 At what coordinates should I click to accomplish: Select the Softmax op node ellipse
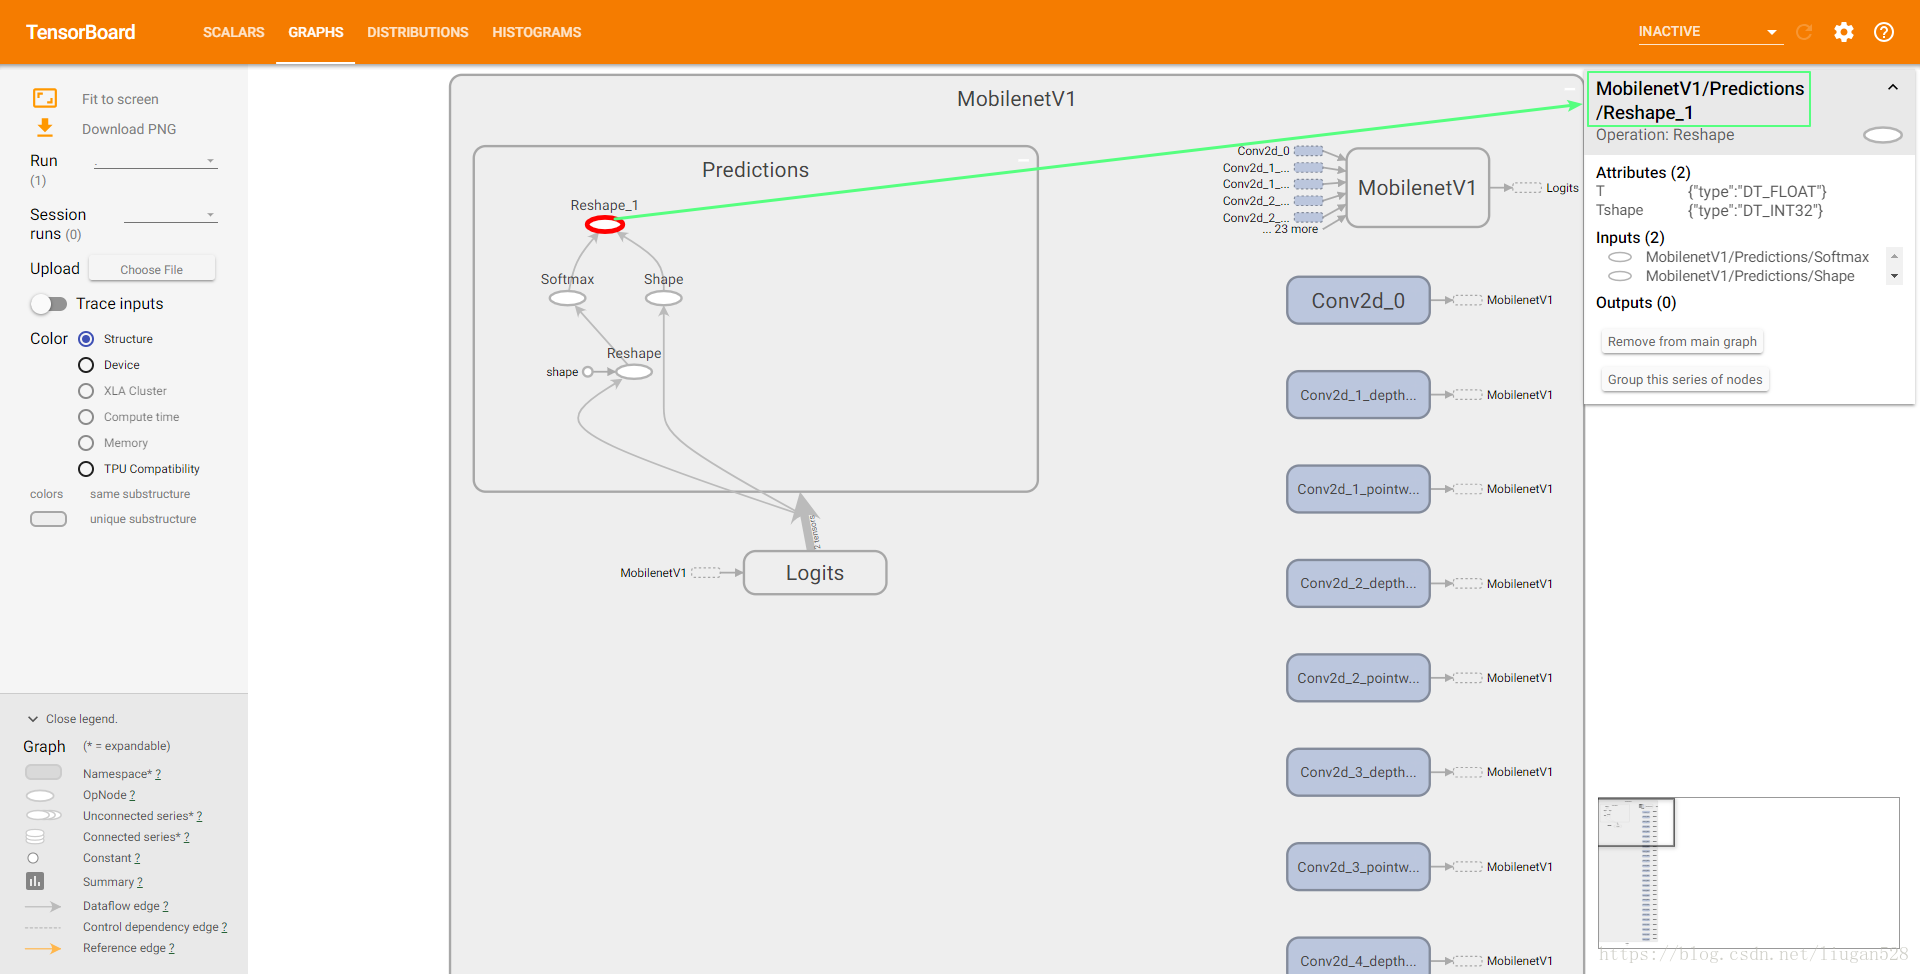click(567, 298)
